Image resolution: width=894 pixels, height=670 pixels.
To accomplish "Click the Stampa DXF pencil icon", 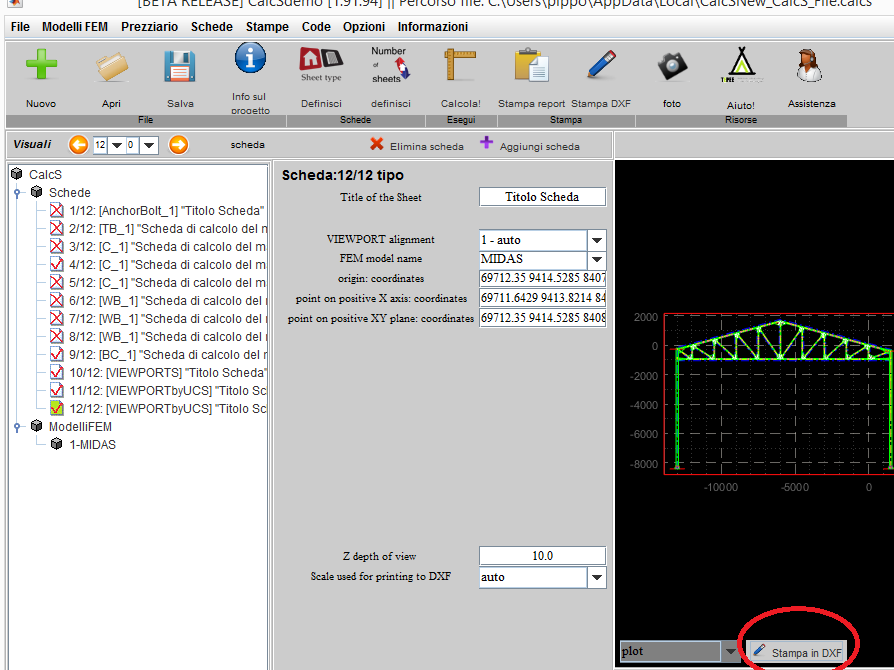I will pos(602,64).
